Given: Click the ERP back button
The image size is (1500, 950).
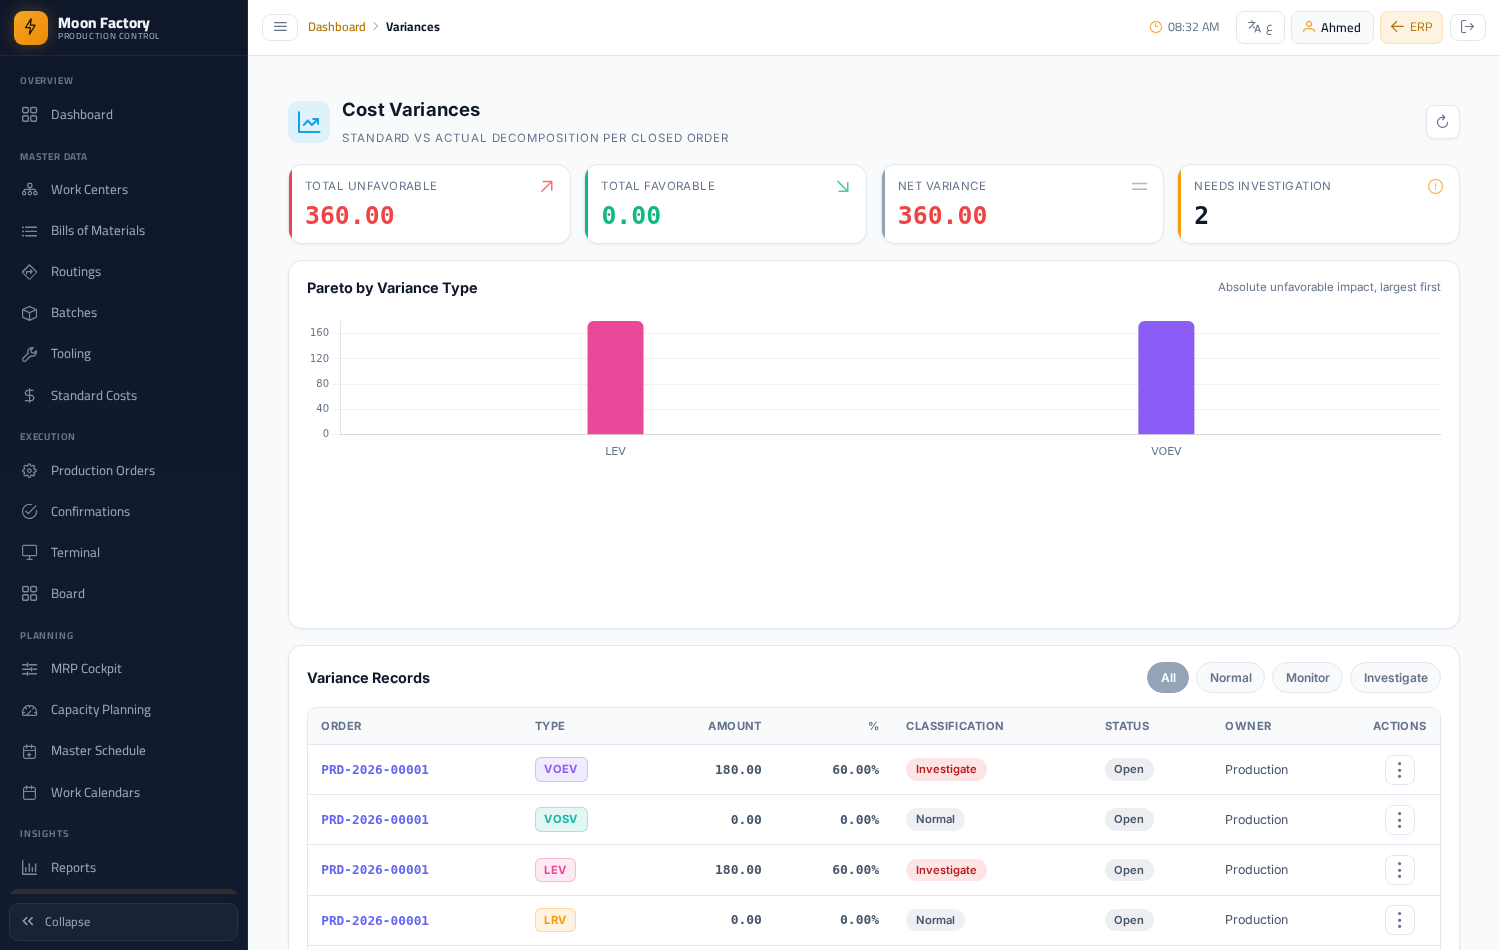Looking at the screenshot, I should [1411, 27].
